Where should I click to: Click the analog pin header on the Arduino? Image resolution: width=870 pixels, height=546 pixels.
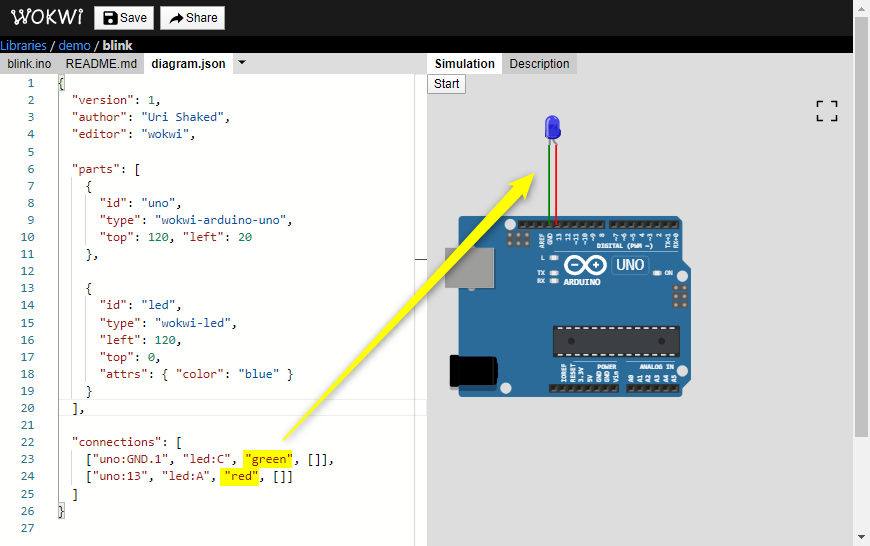[x=652, y=388]
